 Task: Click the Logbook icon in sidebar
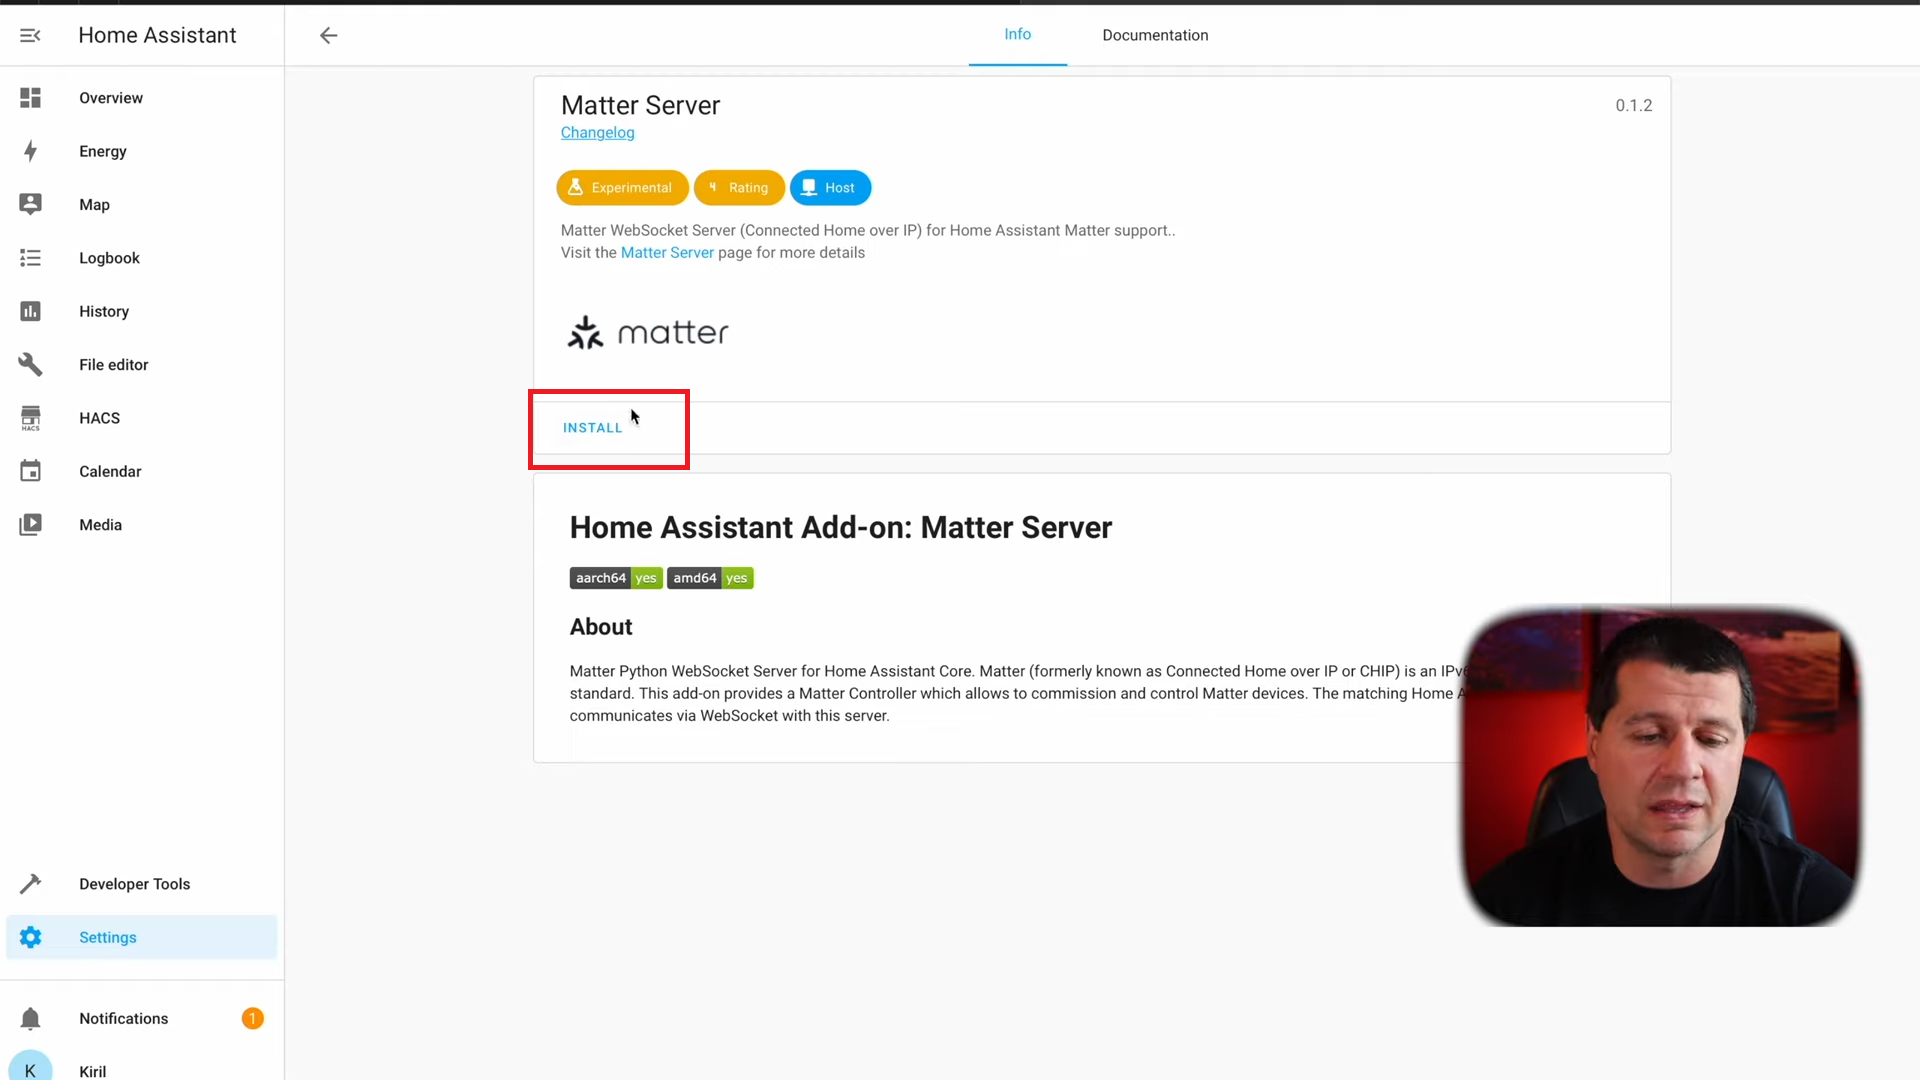pos(30,257)
